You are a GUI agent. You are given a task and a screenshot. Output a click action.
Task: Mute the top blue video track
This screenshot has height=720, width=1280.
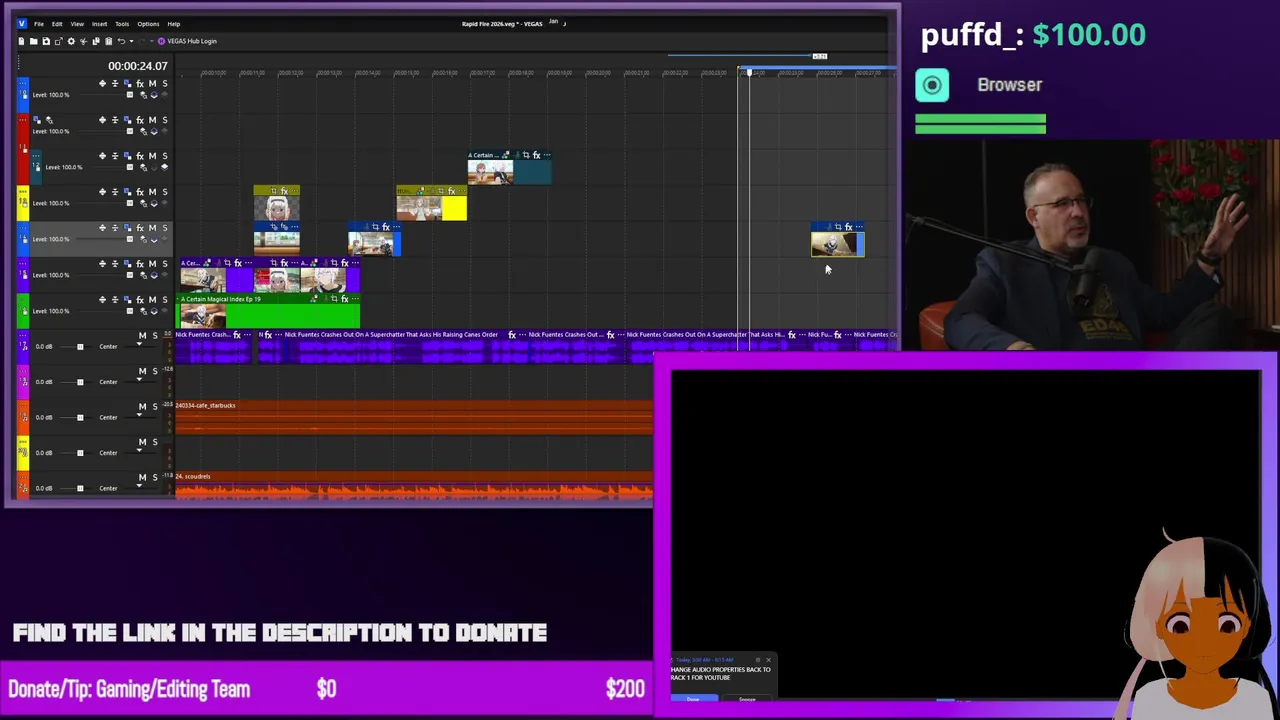coord(152,83)
